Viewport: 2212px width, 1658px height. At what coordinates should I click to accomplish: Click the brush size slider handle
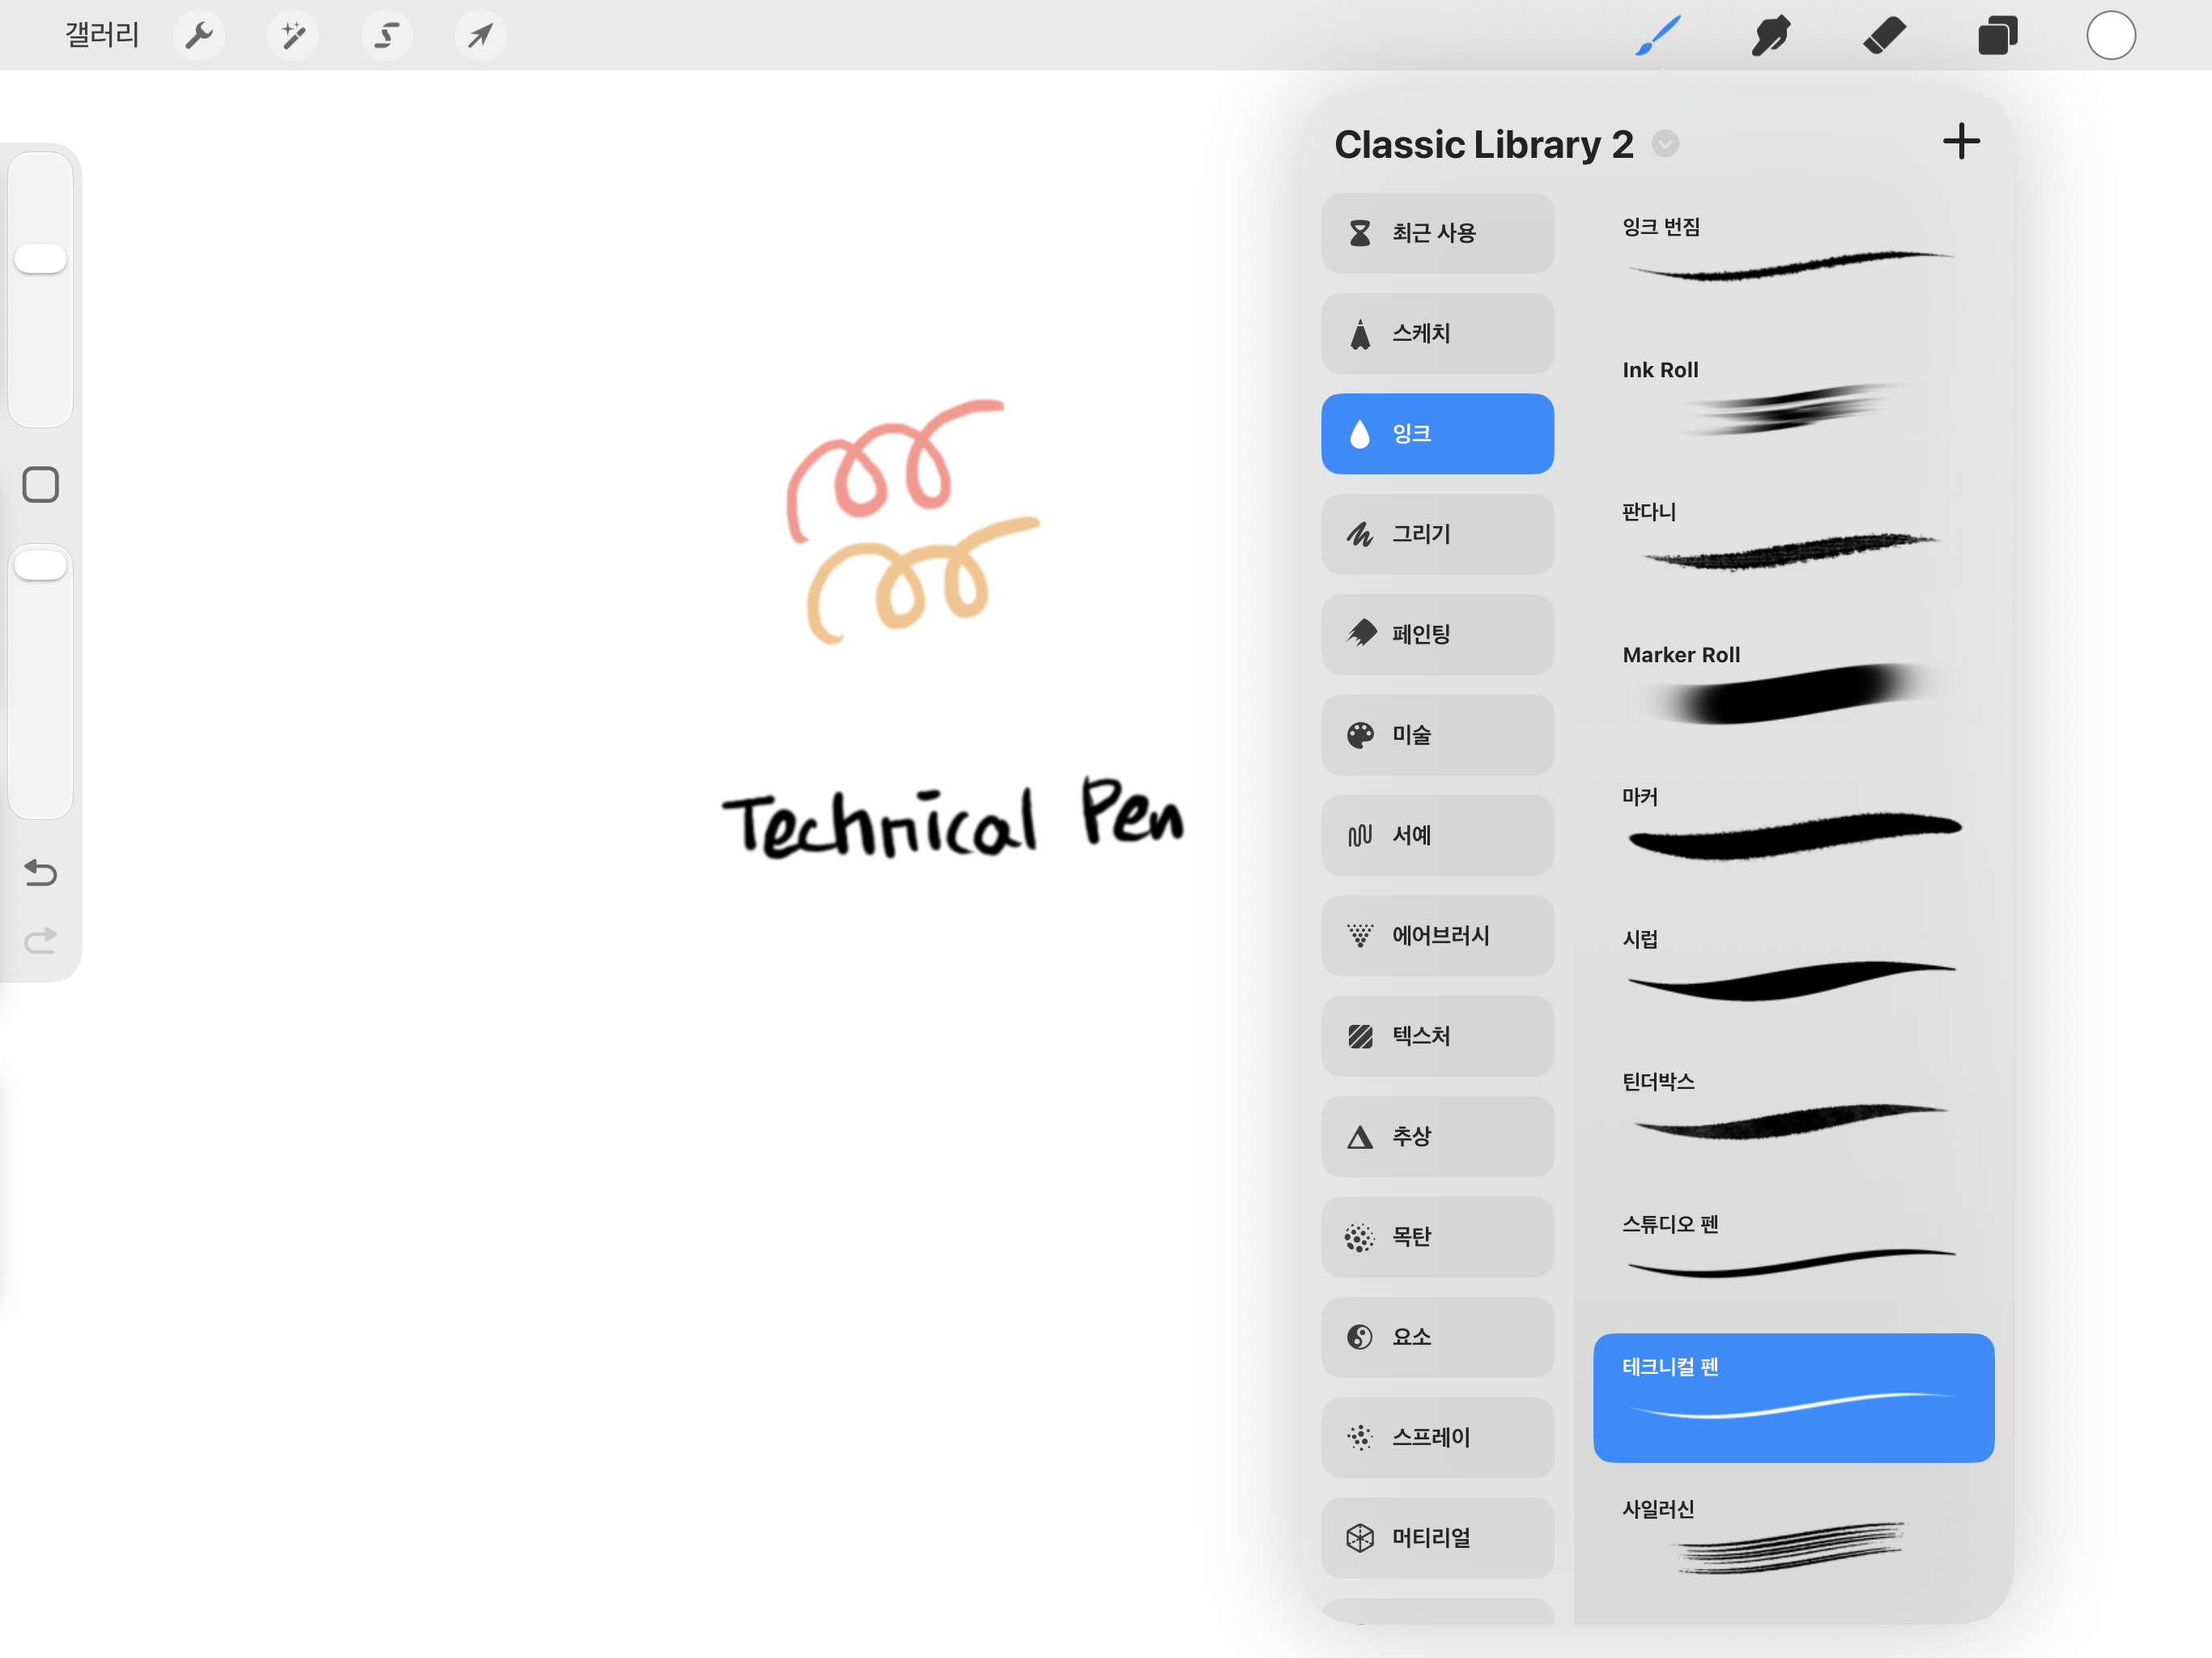point(40,259)
